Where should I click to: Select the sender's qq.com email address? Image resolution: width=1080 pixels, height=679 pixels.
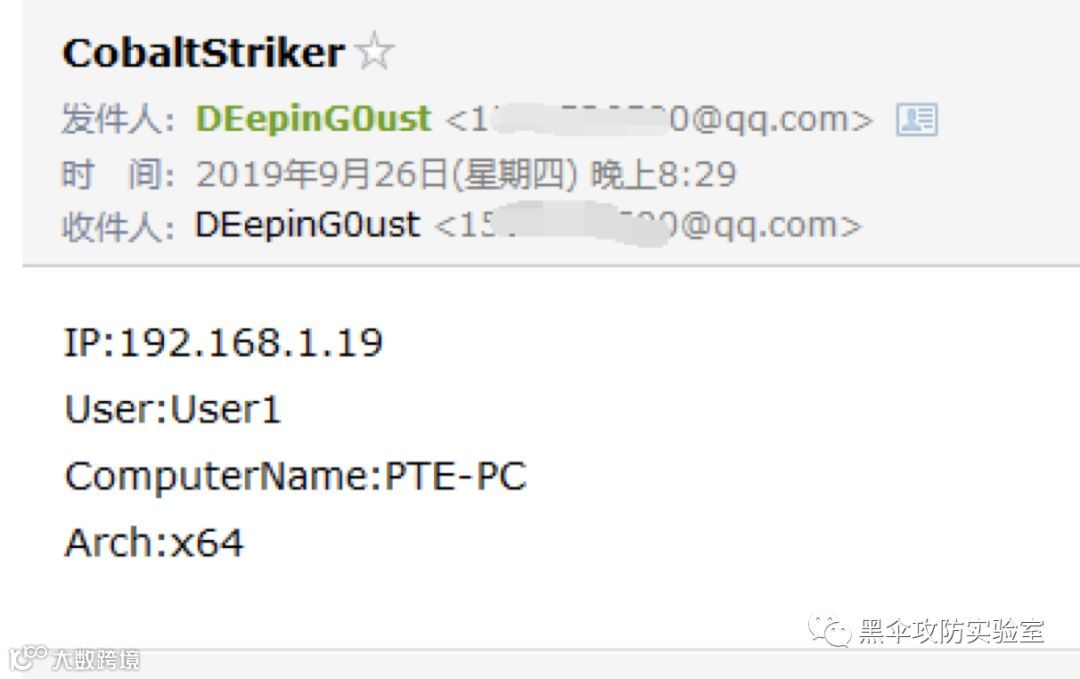click(x=659, y=119)
